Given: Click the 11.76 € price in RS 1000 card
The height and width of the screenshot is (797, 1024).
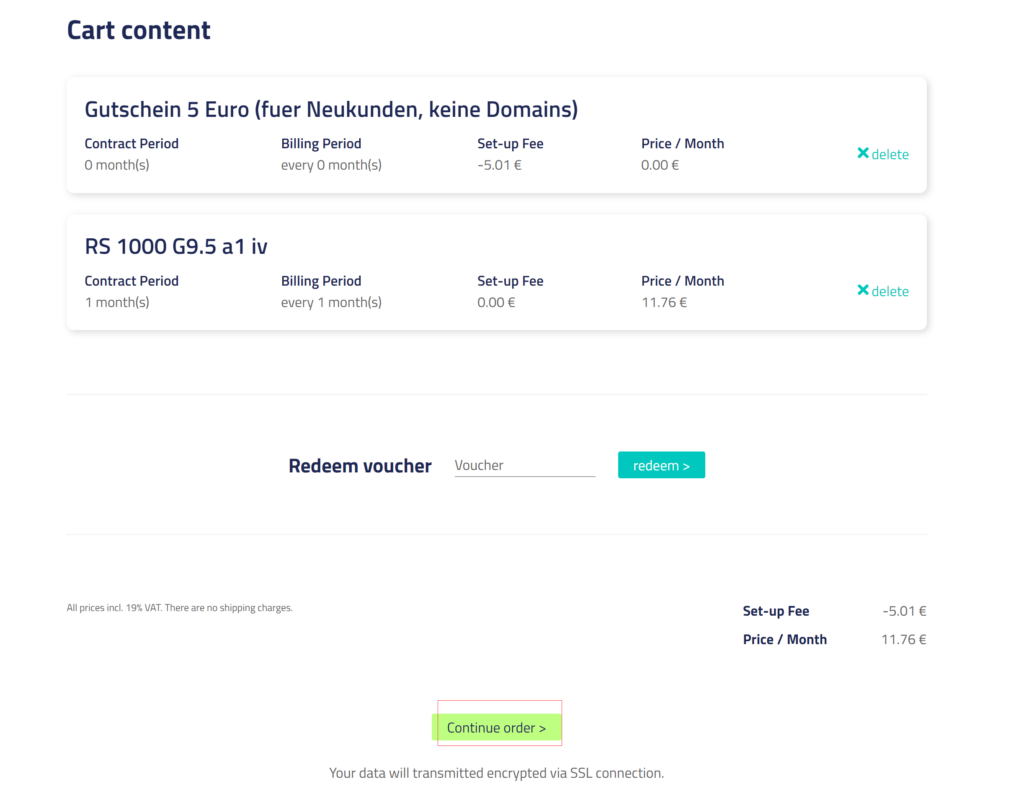Looking at the screenshot, I should [x=664, y=302].
